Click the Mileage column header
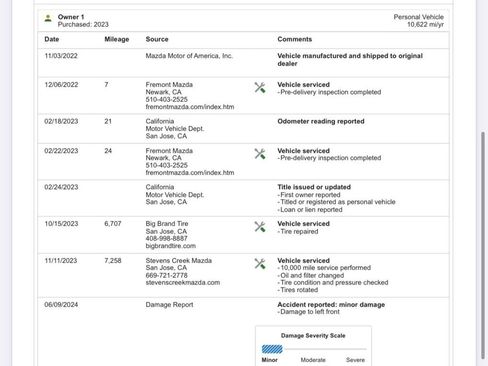488x366 pixels. [x=117, y=39]
